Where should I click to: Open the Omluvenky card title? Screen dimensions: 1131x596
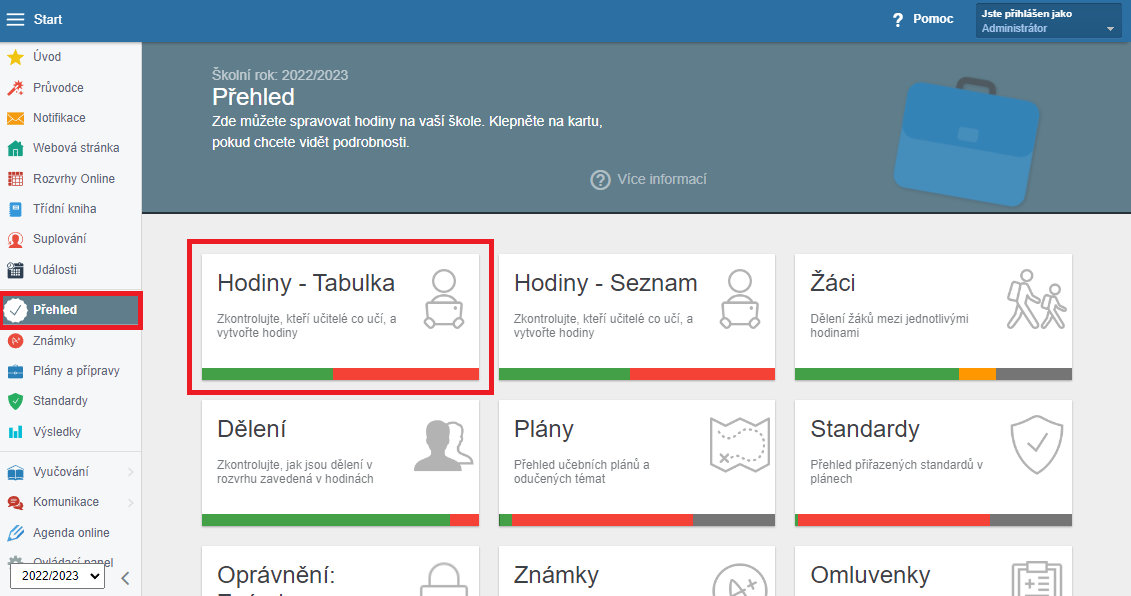coord(870,576)
